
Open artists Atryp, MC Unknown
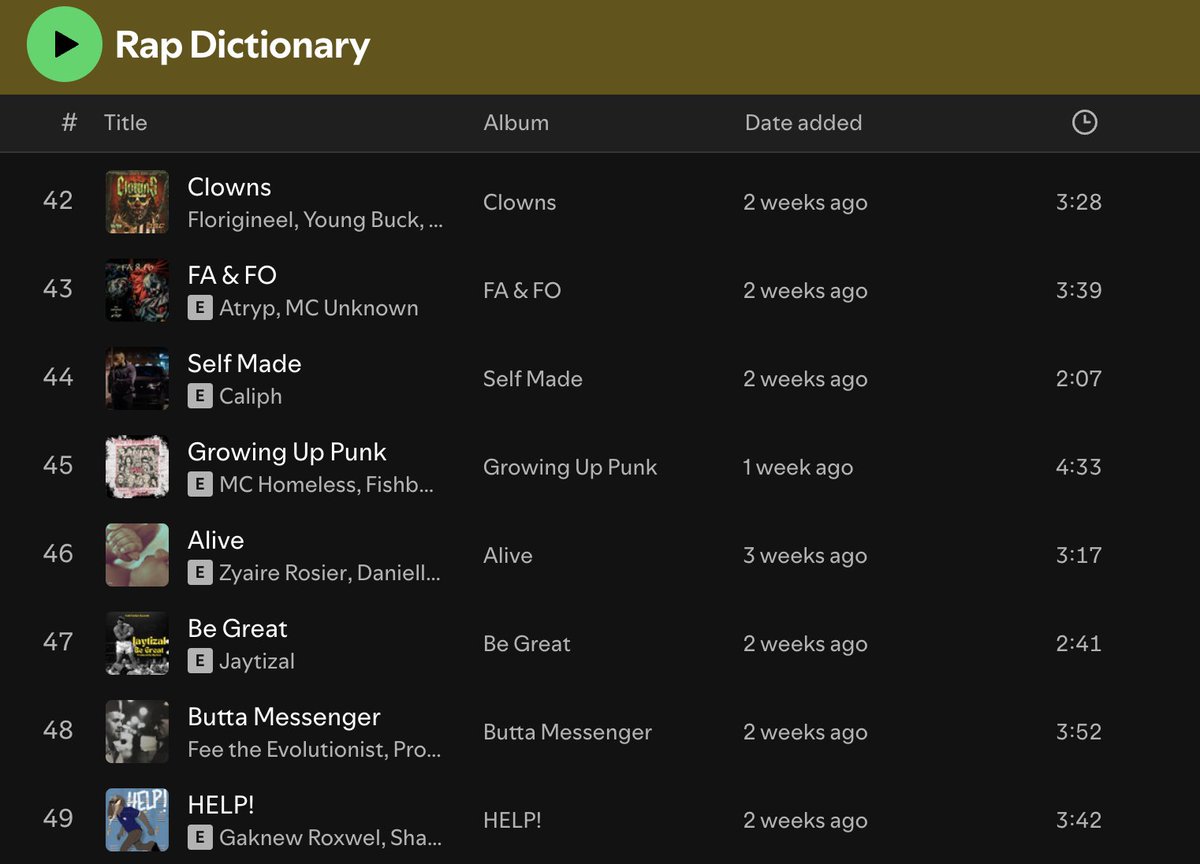pos(318,308)
